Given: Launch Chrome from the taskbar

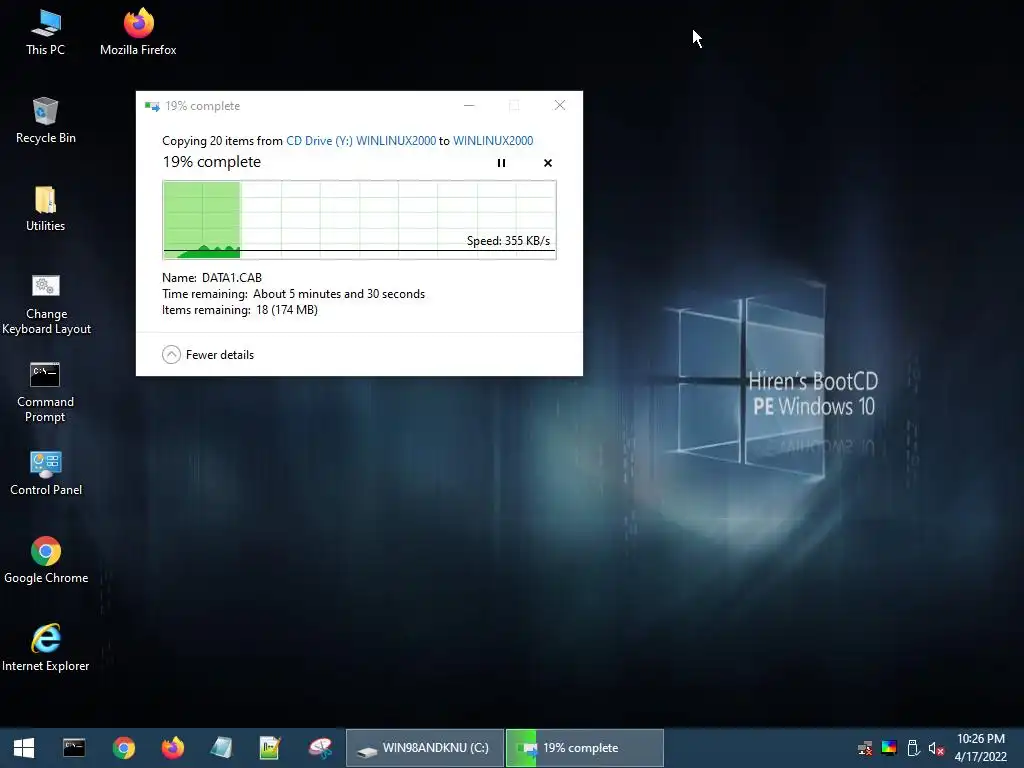Looking at the screenshot, I should pos(123,748).
